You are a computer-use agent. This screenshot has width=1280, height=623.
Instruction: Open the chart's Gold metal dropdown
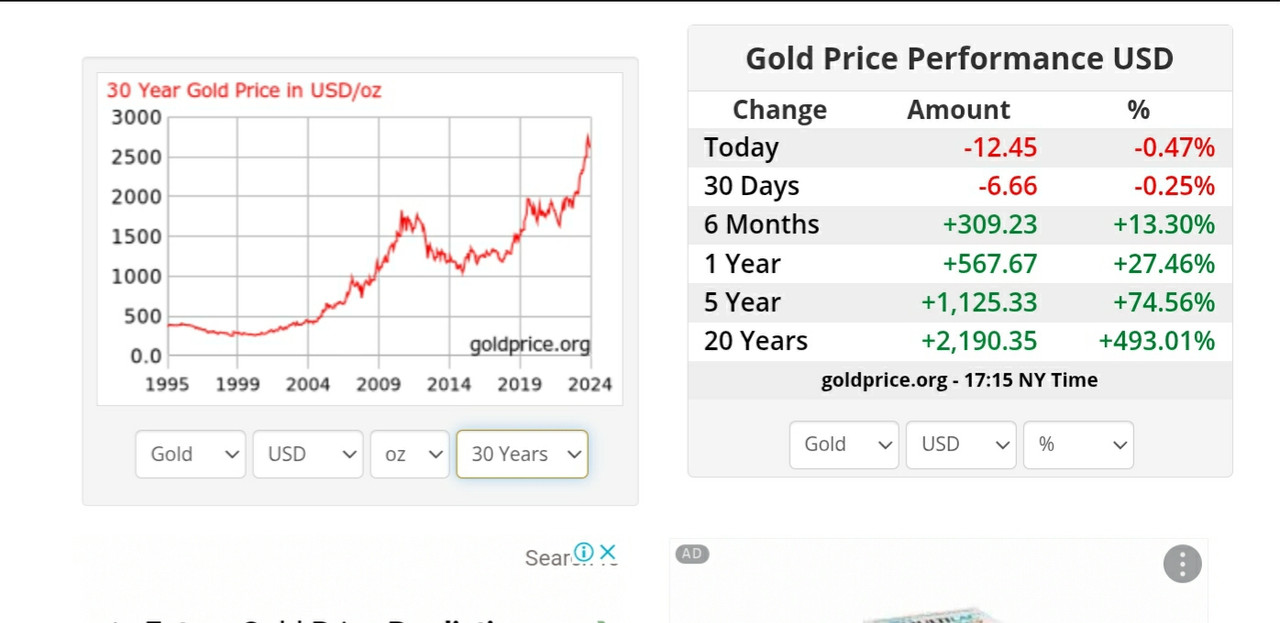(x=190, y=454)
